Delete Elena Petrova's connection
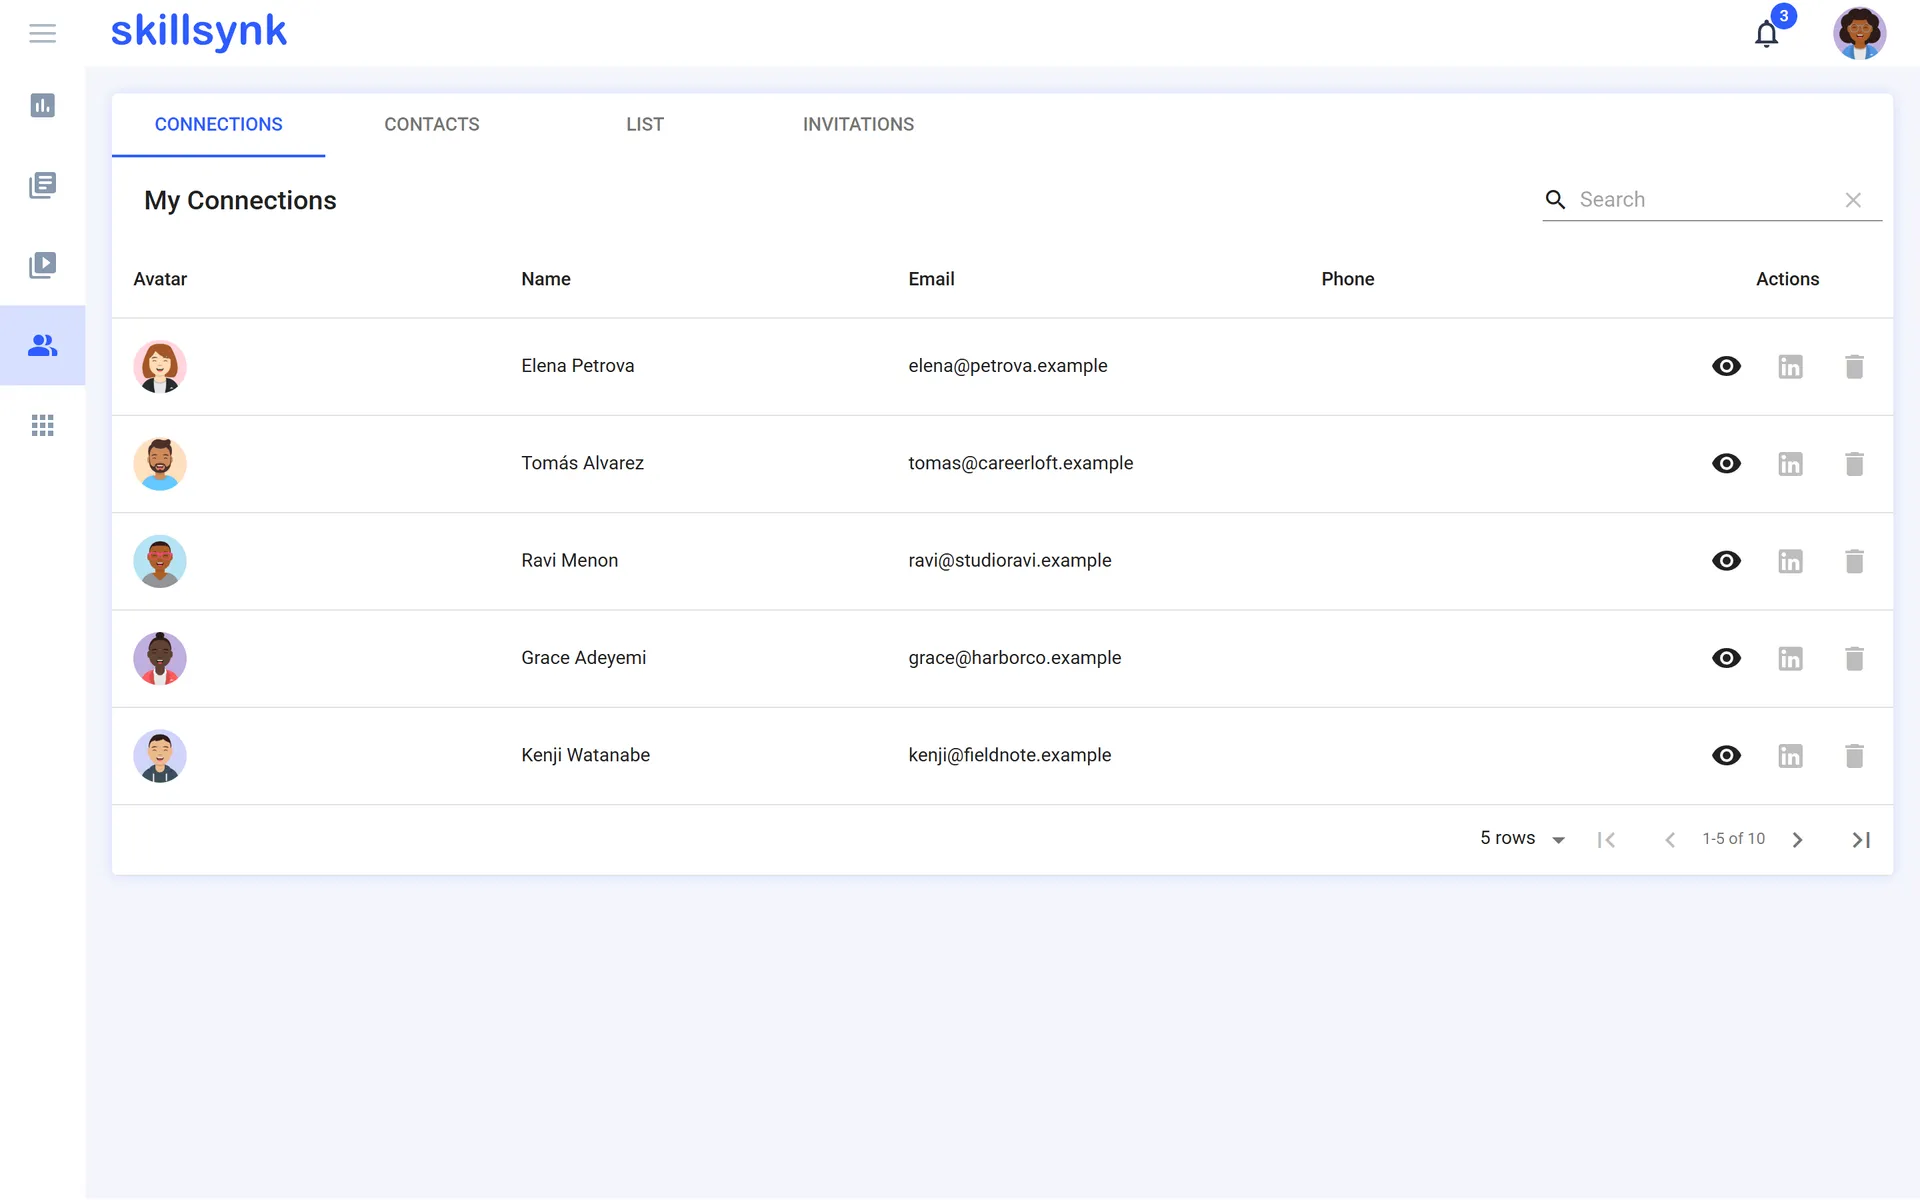The image size is (1920, 1200). [1854, 367]
